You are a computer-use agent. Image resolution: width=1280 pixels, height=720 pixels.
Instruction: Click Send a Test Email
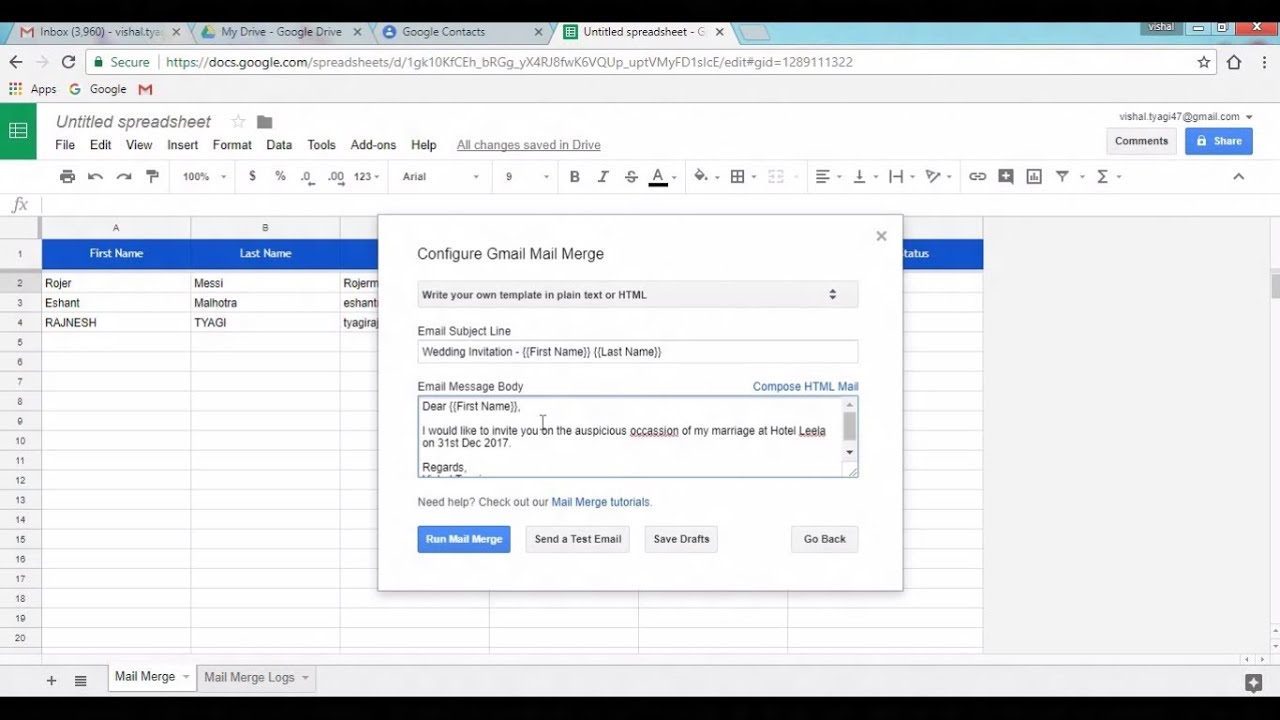click(x=578, y=539)
